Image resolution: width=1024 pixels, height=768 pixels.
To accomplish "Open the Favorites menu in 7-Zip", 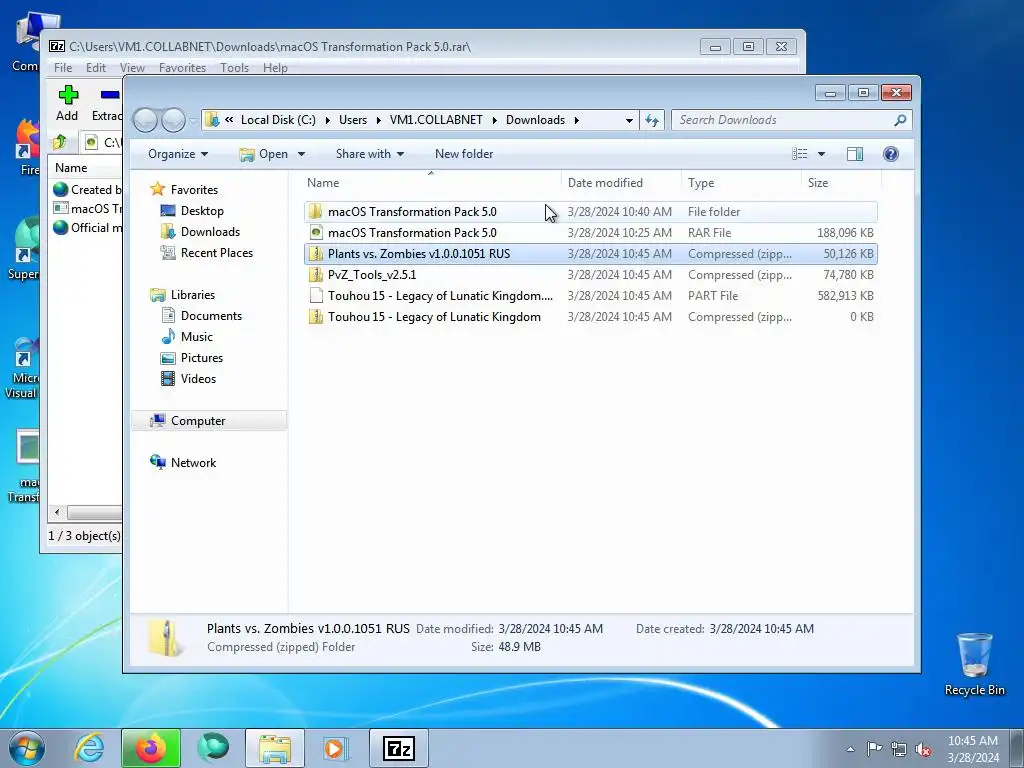I will point(182,68).
